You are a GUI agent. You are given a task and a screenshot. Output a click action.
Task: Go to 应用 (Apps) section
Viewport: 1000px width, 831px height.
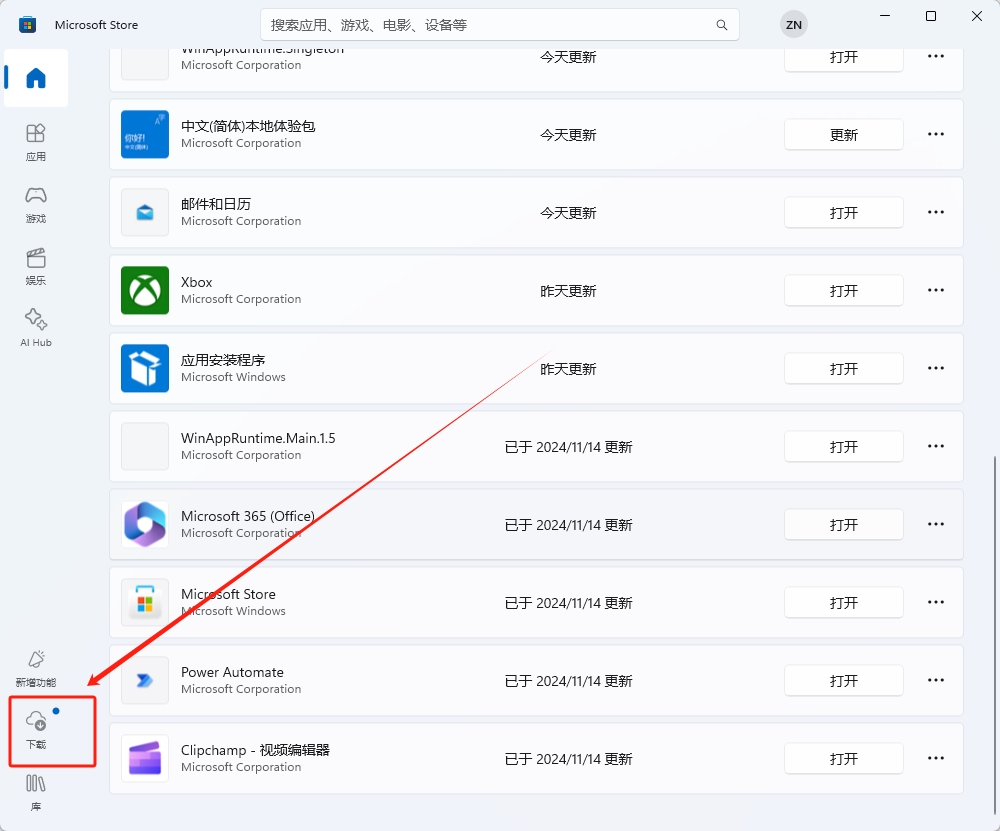pos(36,141)
